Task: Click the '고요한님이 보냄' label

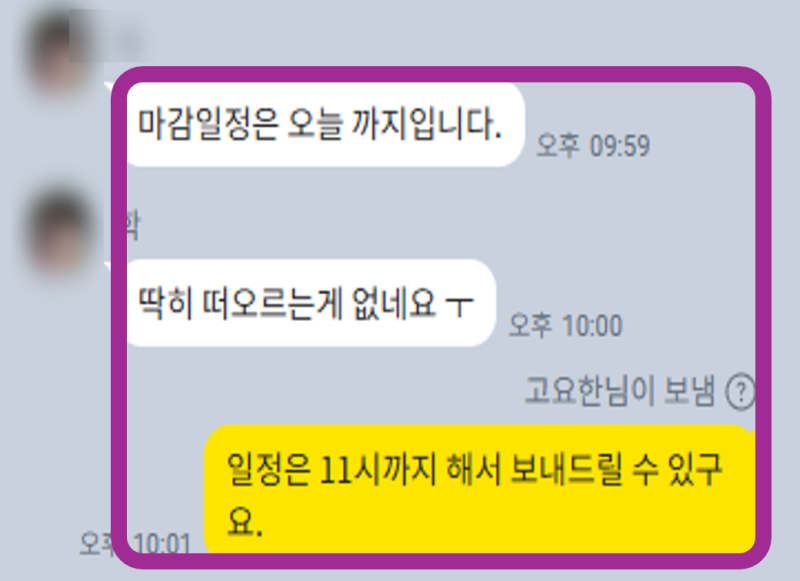Action: pos(619,391)
